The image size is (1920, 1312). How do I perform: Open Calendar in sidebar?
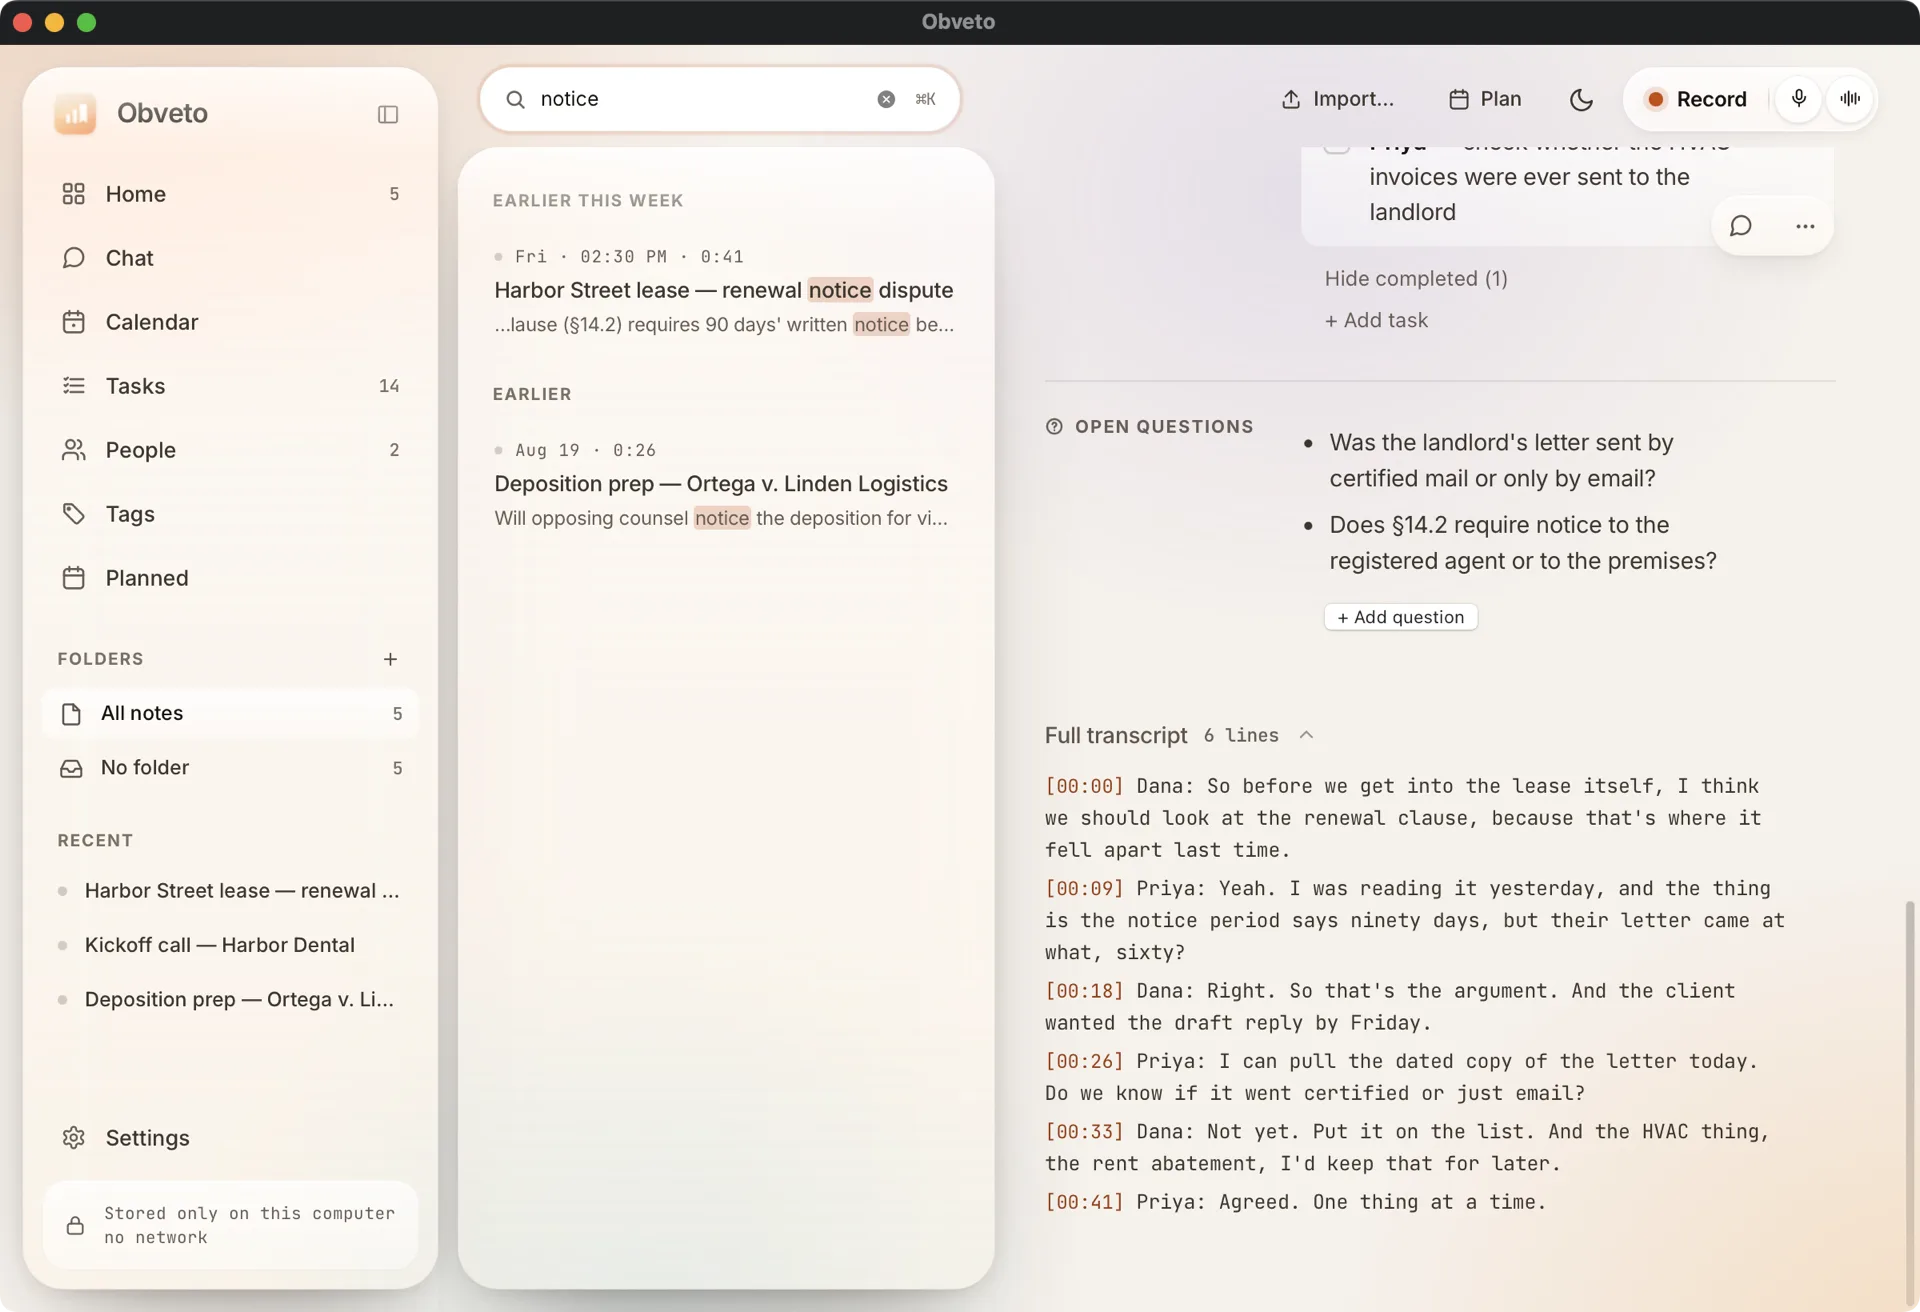[230, 322]
